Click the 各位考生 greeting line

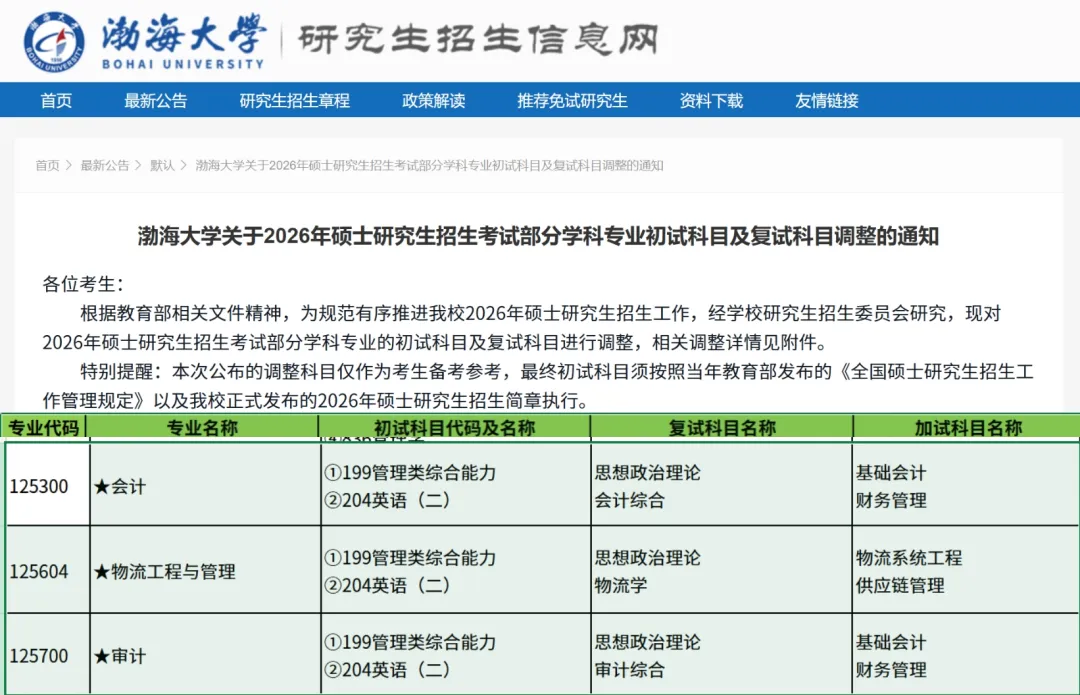83,284
